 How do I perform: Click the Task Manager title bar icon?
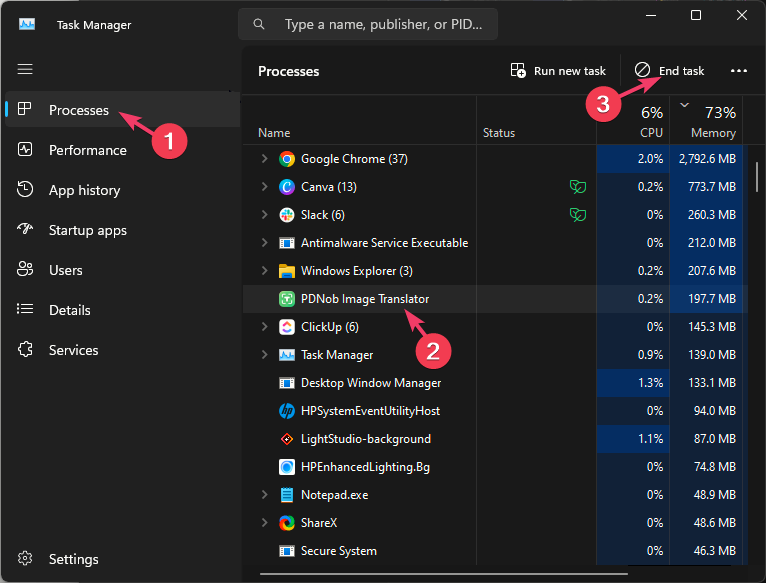(x=27, y=24)
